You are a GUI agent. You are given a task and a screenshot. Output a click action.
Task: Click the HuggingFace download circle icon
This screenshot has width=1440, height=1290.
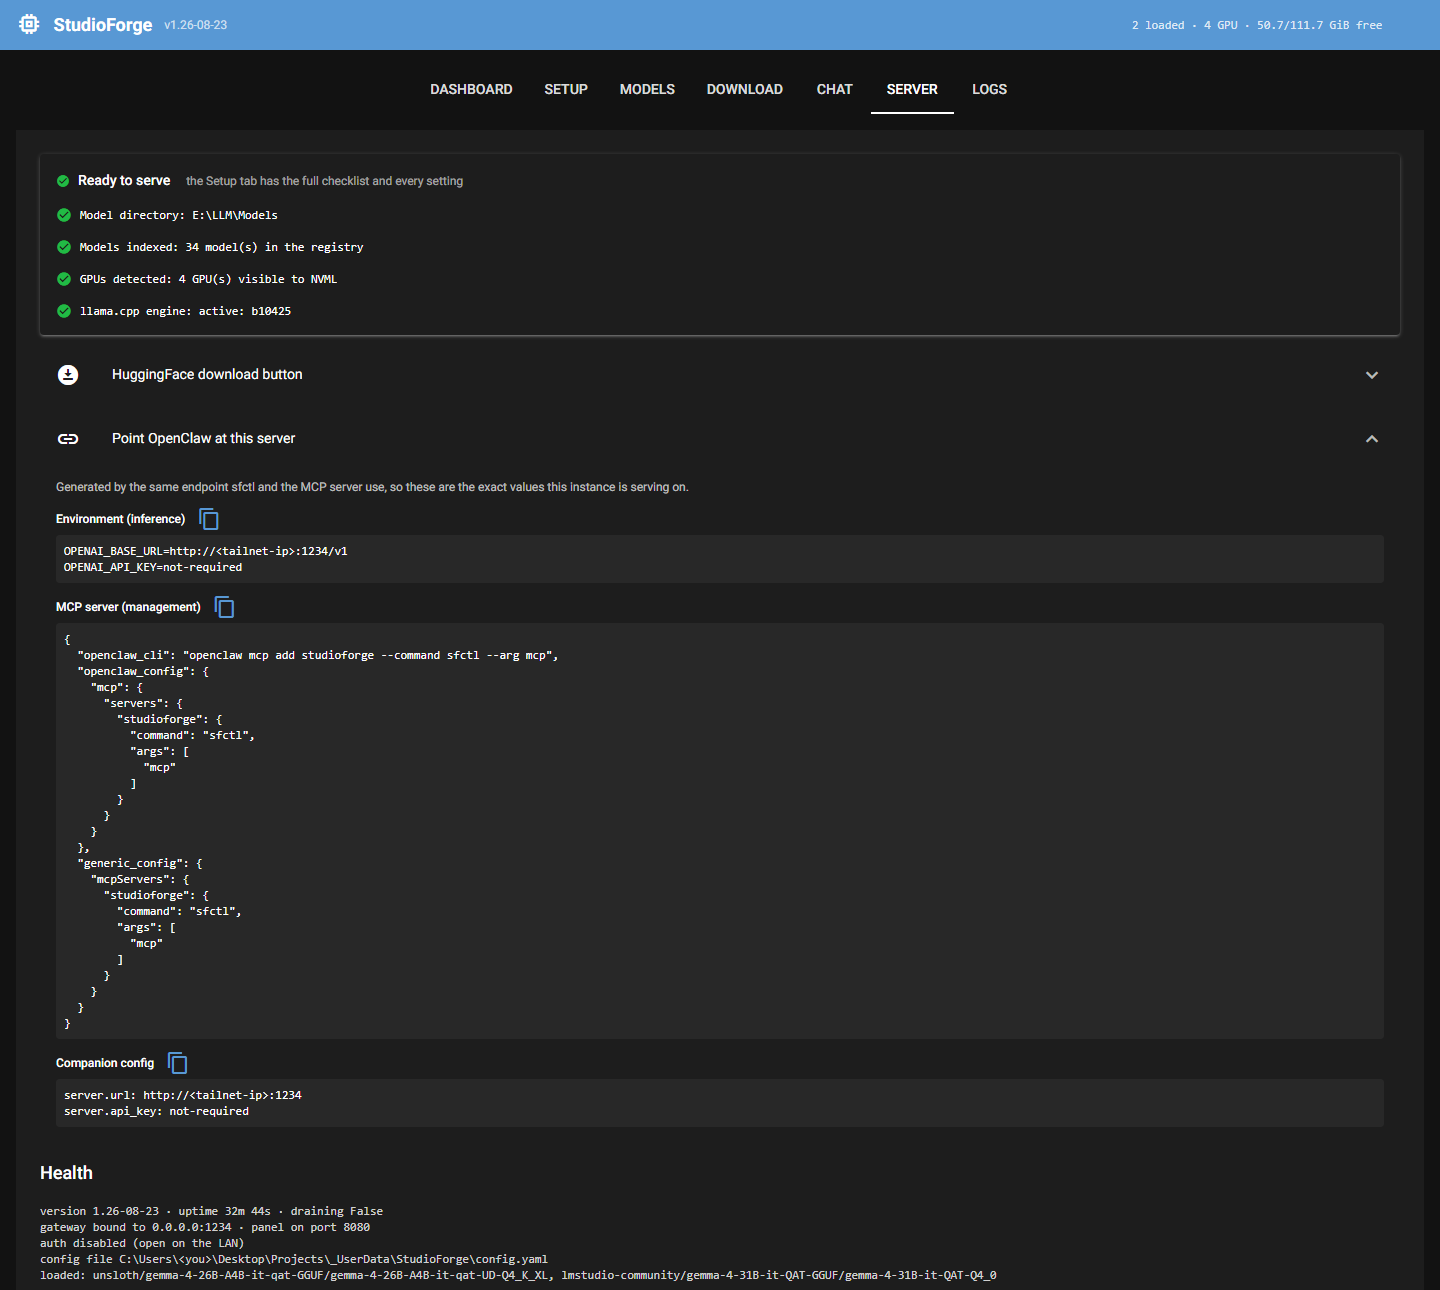point(68,375)
